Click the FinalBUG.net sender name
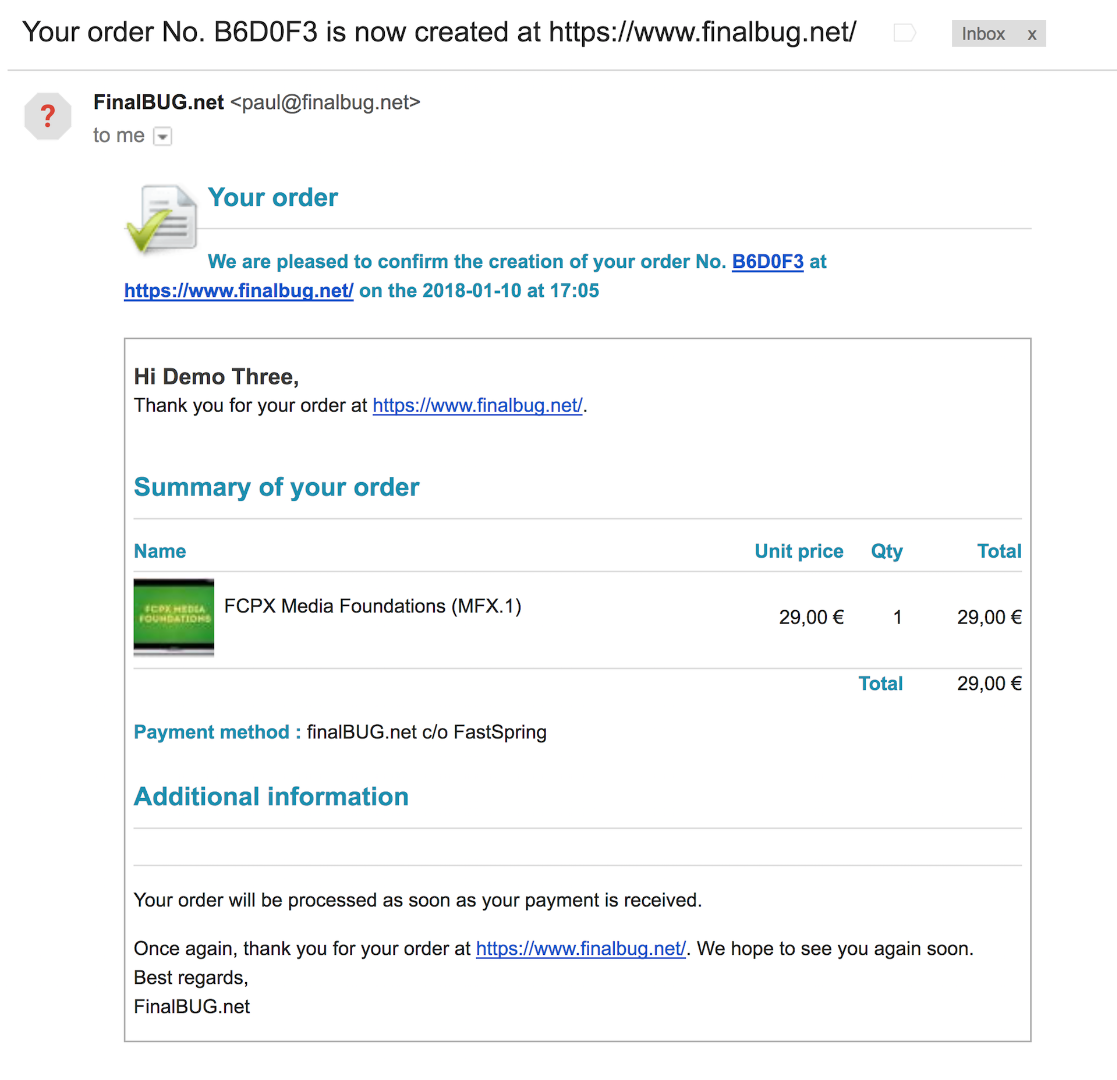The image size is (1117, 1080). [158, 102]
